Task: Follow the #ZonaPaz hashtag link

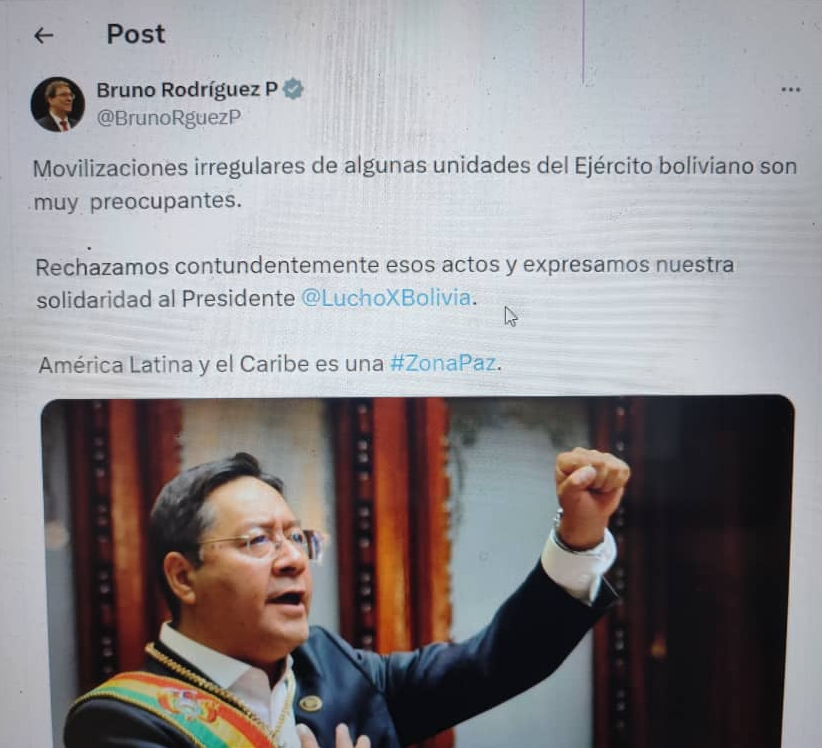Action: coord(443,363)
